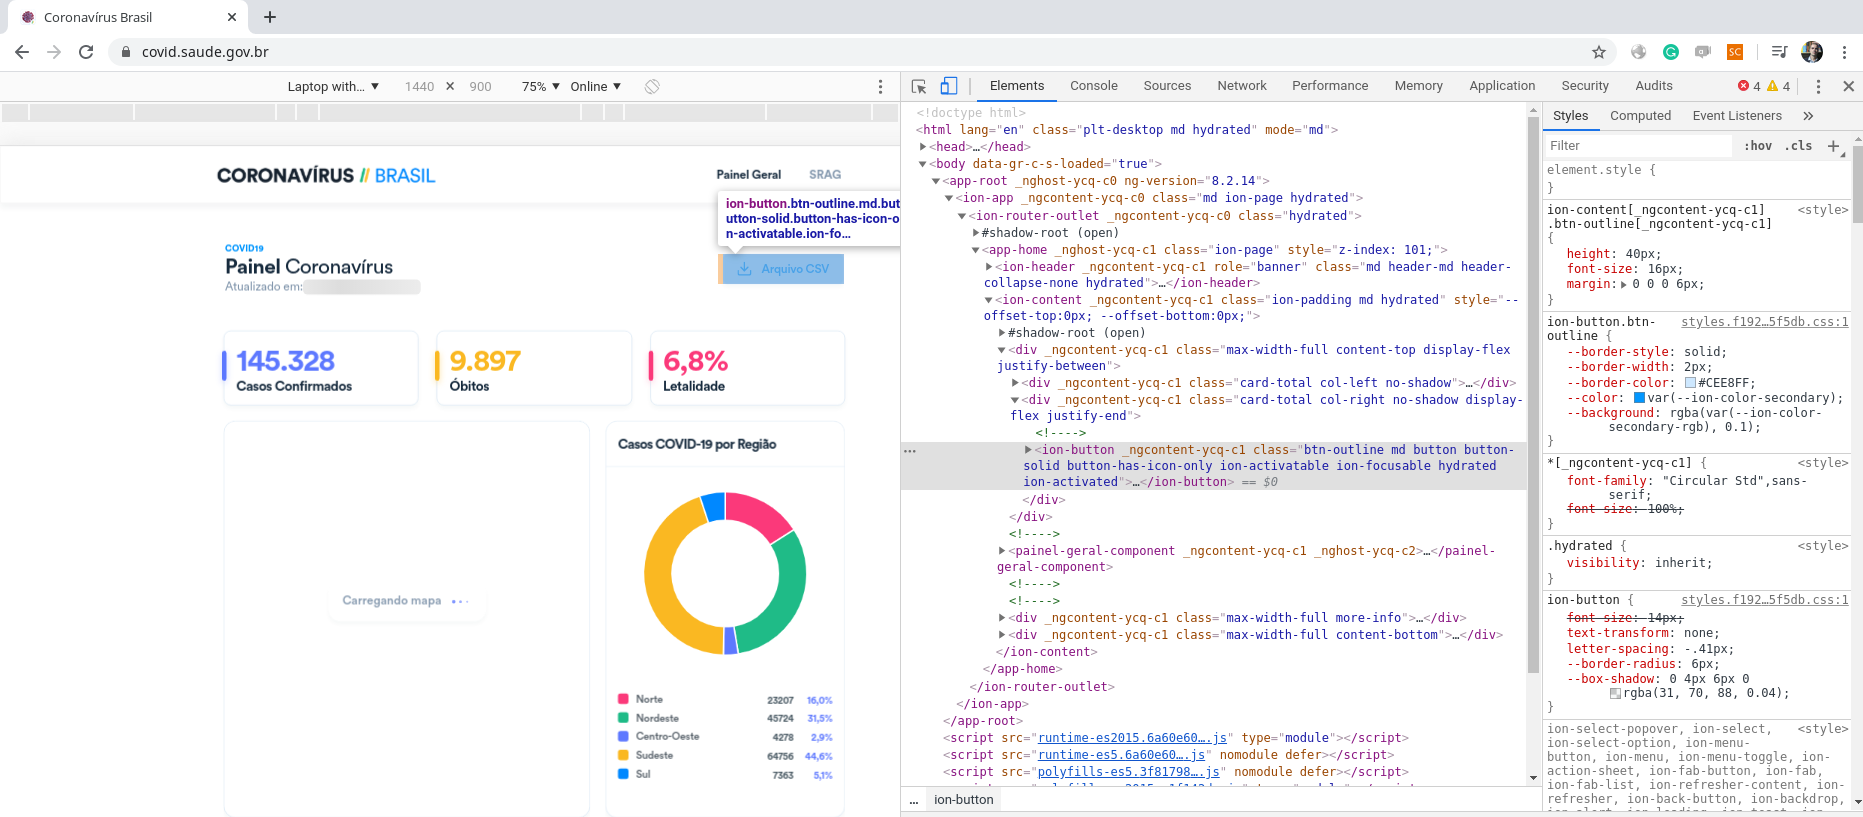
Task: Reload the page with the refresh icon
Action: [x=86, y=52]
